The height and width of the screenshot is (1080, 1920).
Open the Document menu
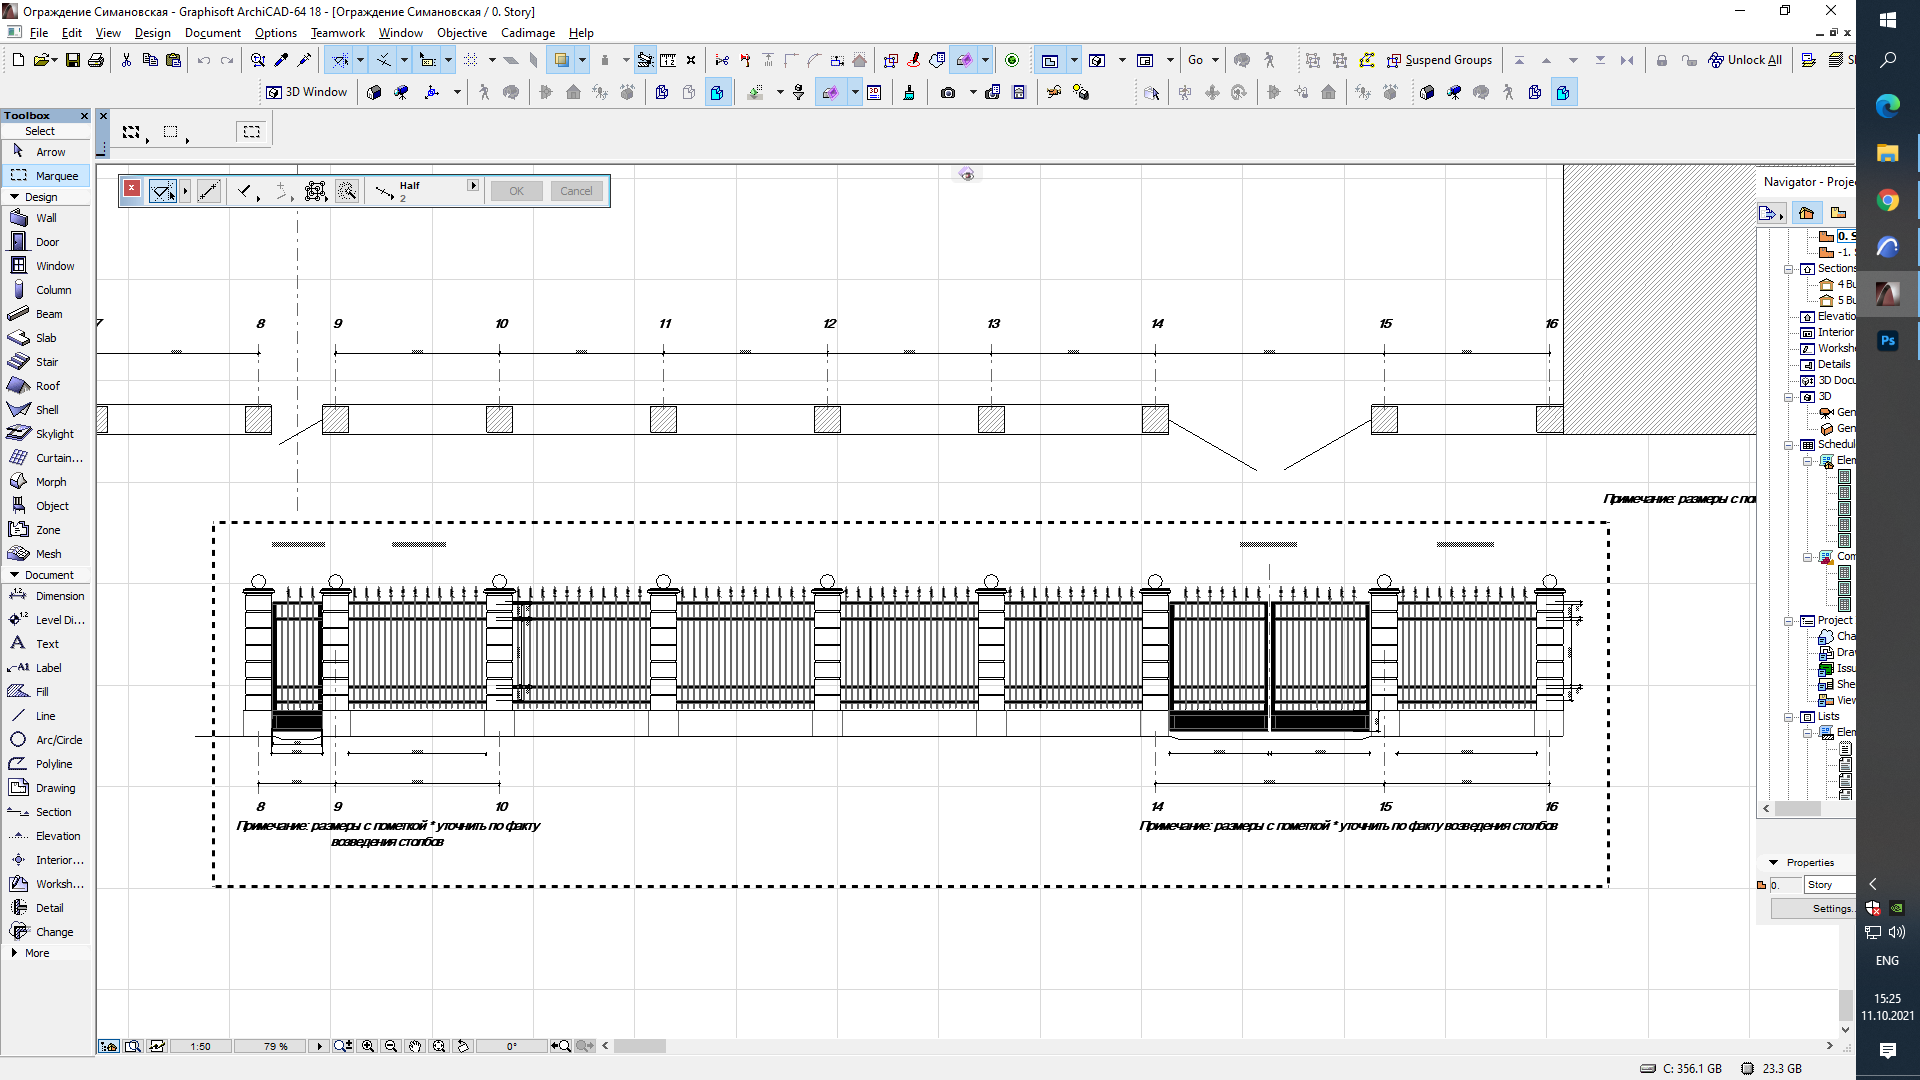click(212, 33)
